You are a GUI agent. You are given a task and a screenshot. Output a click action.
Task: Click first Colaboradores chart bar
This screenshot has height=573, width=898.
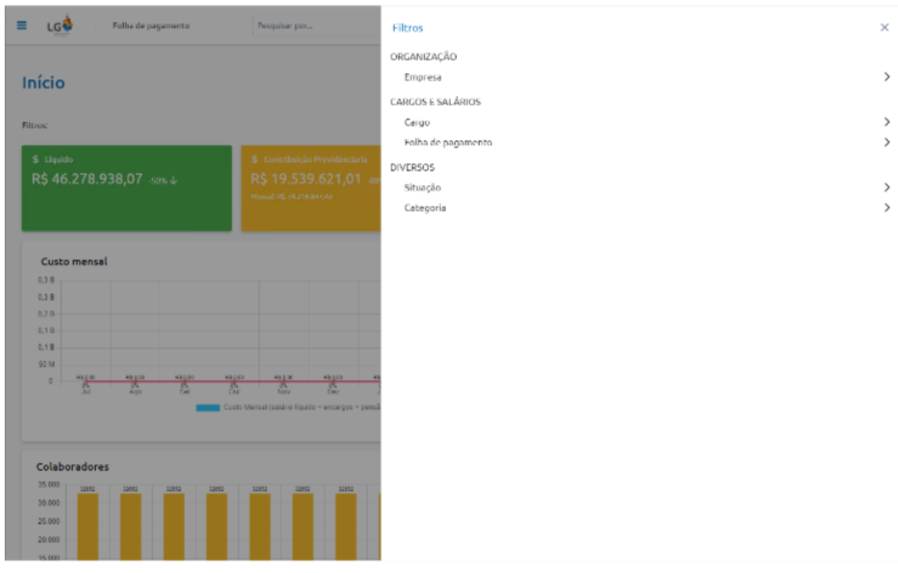(x=88, y=527)
